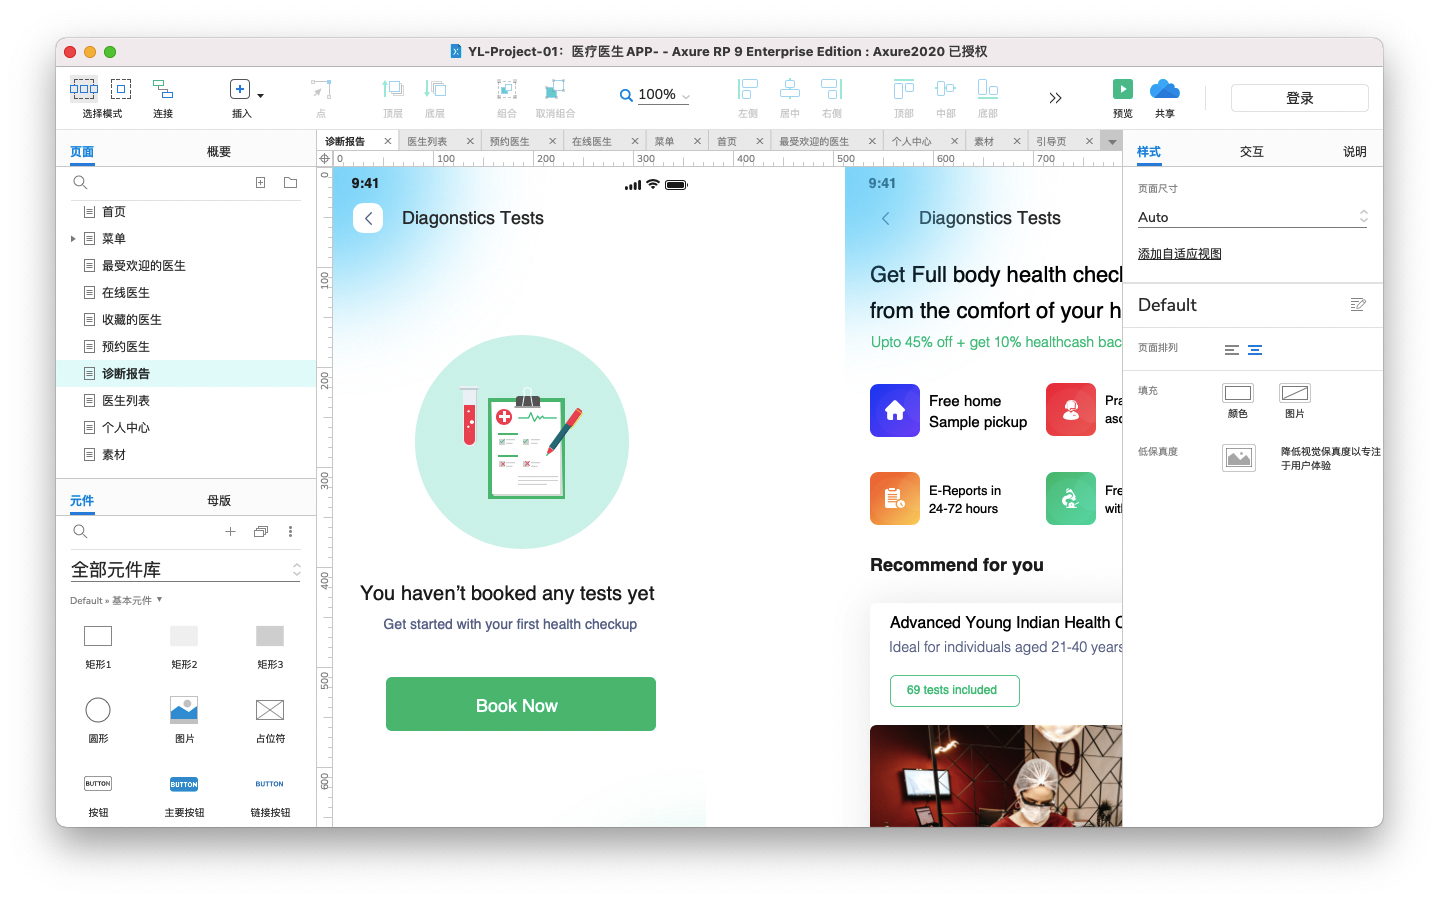This screenshot has width=1439, height=901.
Task: Align widgets to 顶部 top
Action: point(904,89)
